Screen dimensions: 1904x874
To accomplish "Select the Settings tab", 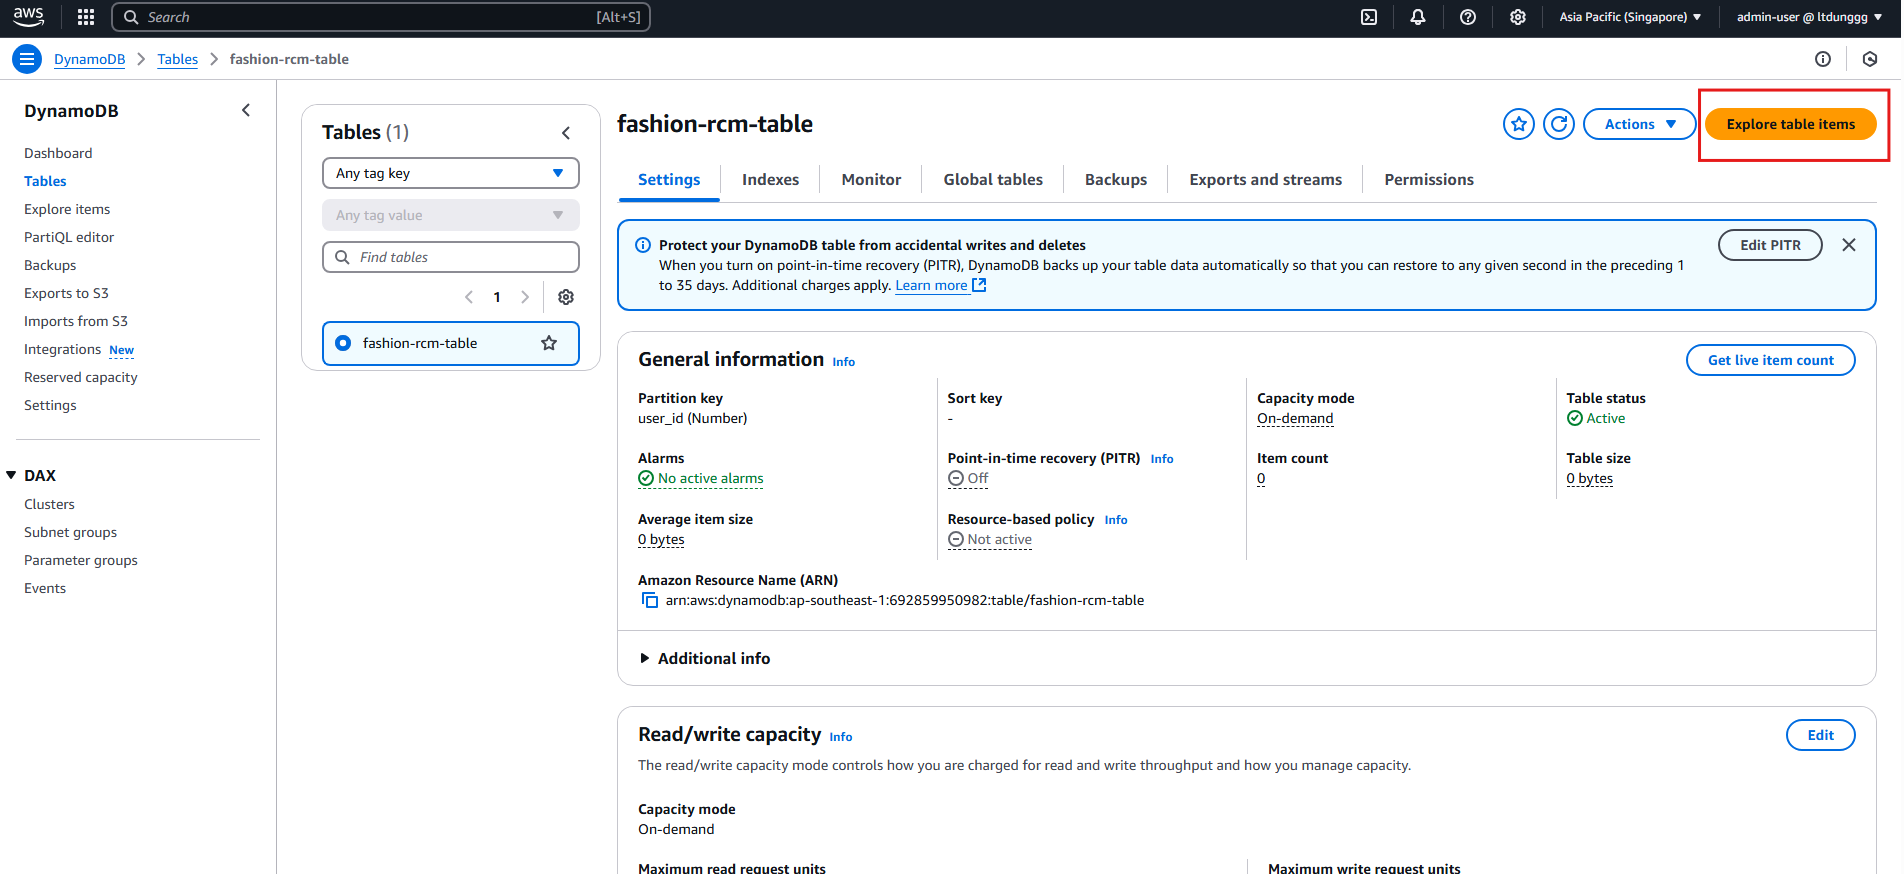I will (x=669, y=180).
